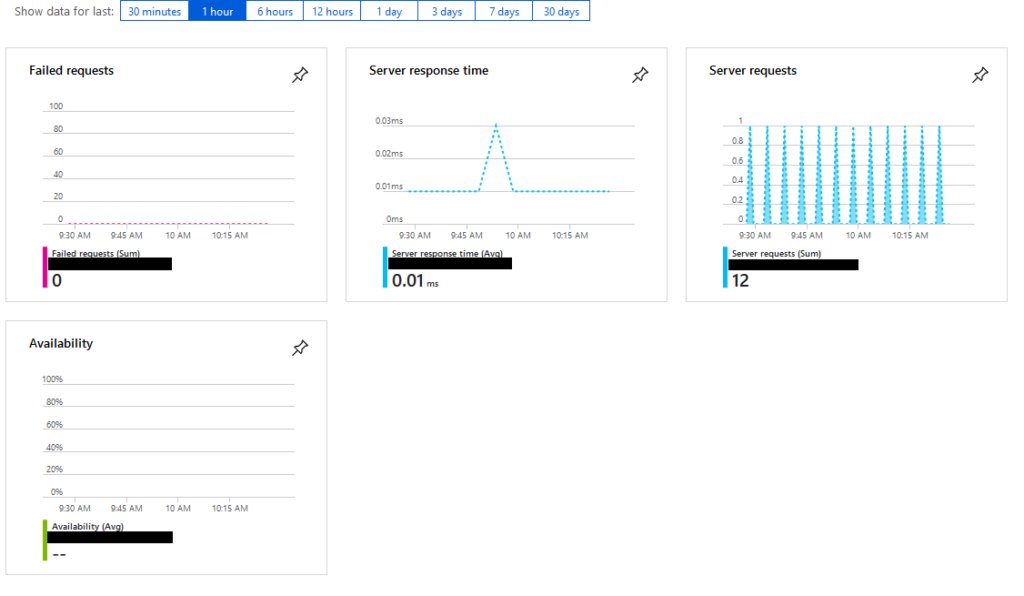Select the 1 day range
Viewport: 1024px width, 596px height.
tap(389, 11)
